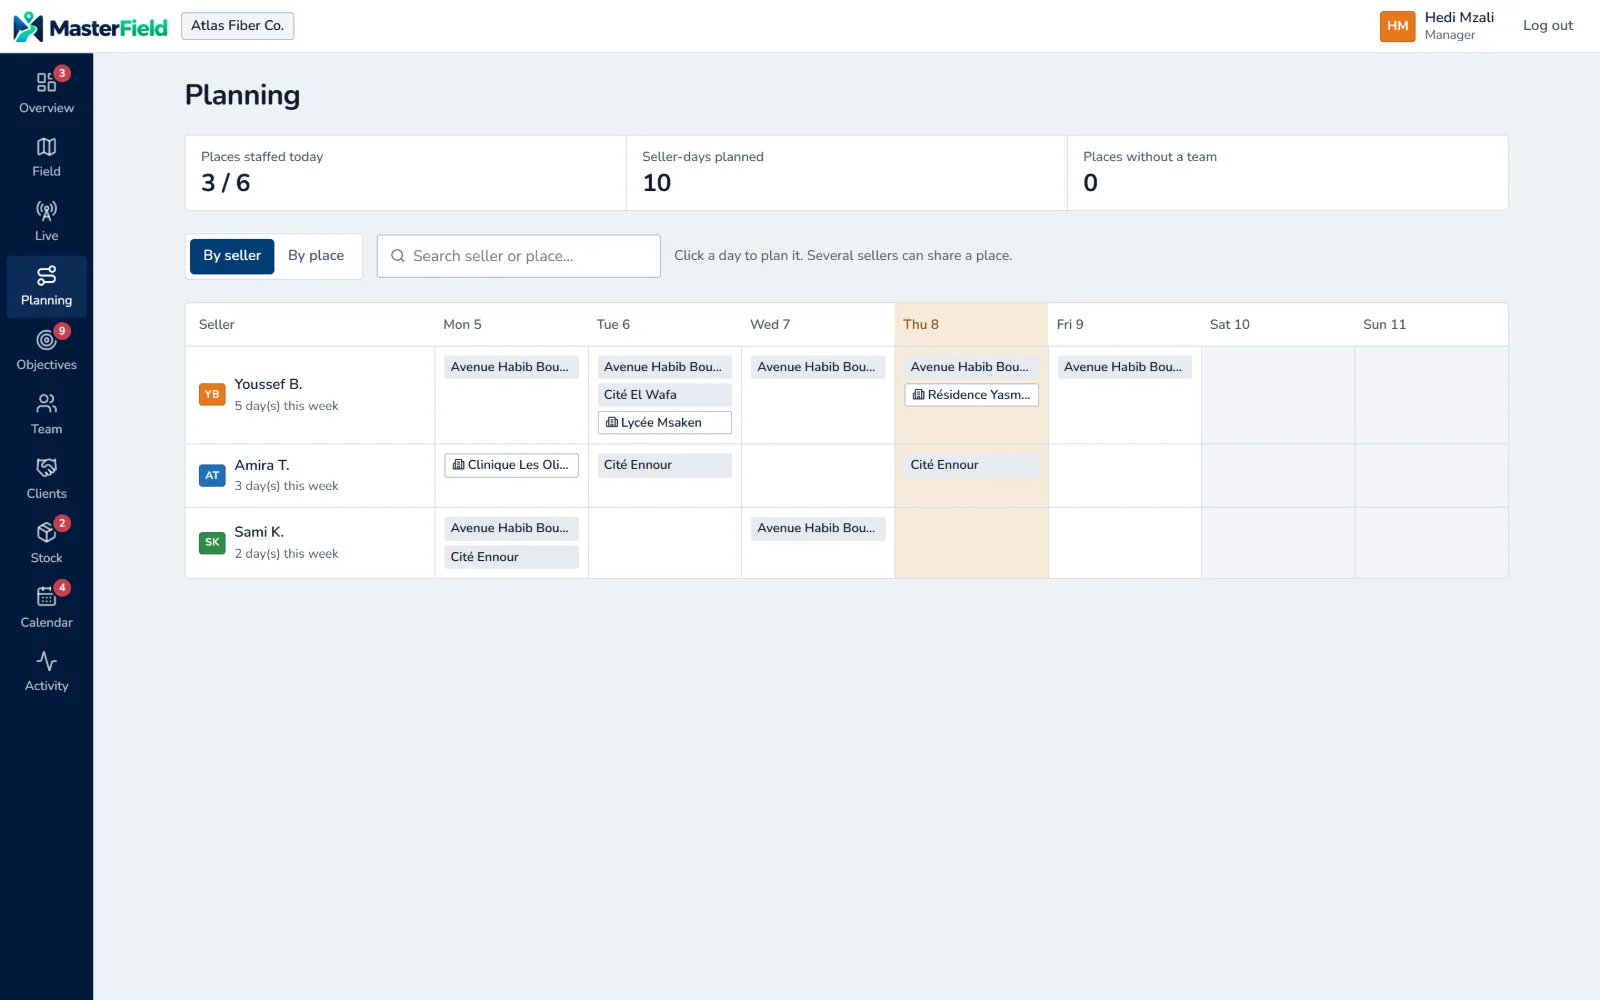Open Résidence Yasm... chip on Thursday
1600x1000 pixels.
pos(971,395)
